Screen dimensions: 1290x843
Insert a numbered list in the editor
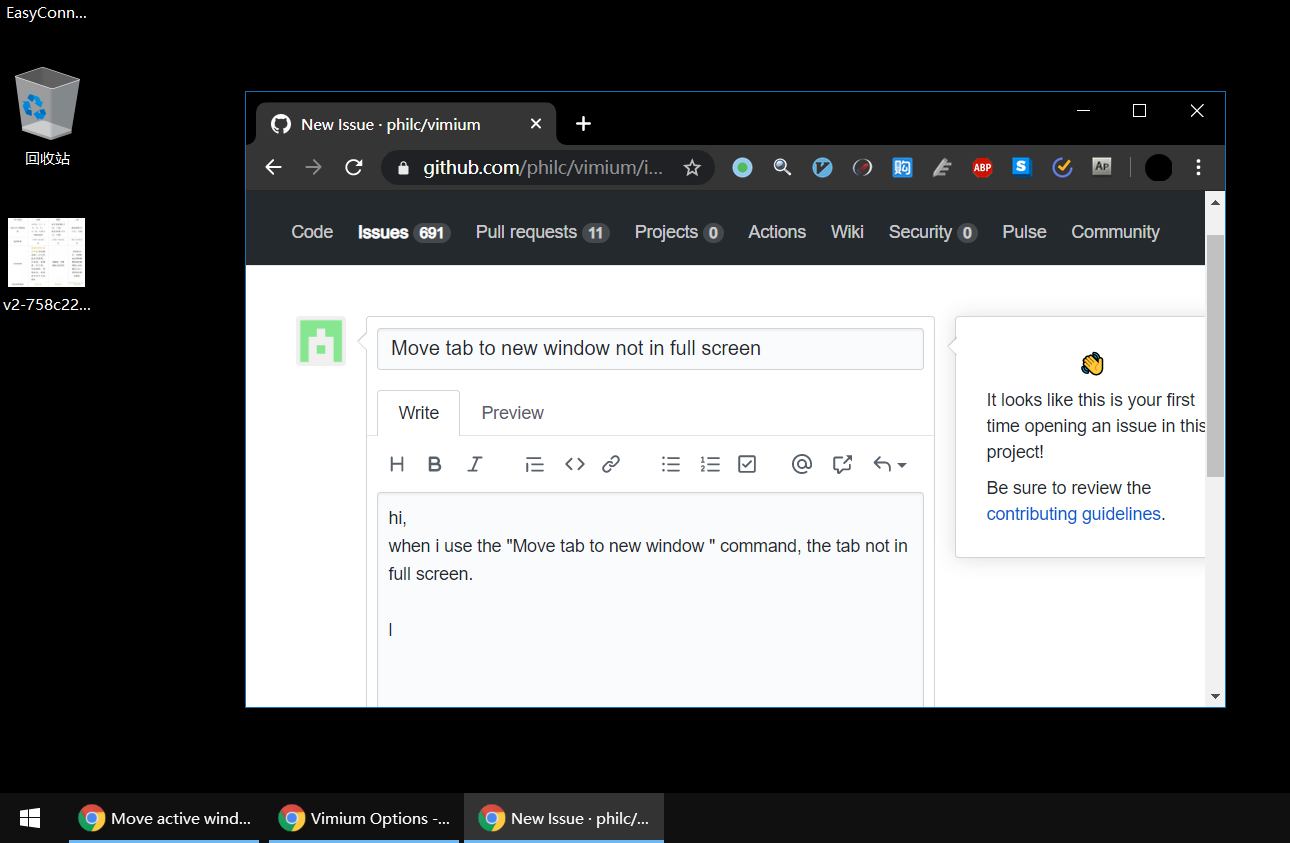(x=710, y=463)
